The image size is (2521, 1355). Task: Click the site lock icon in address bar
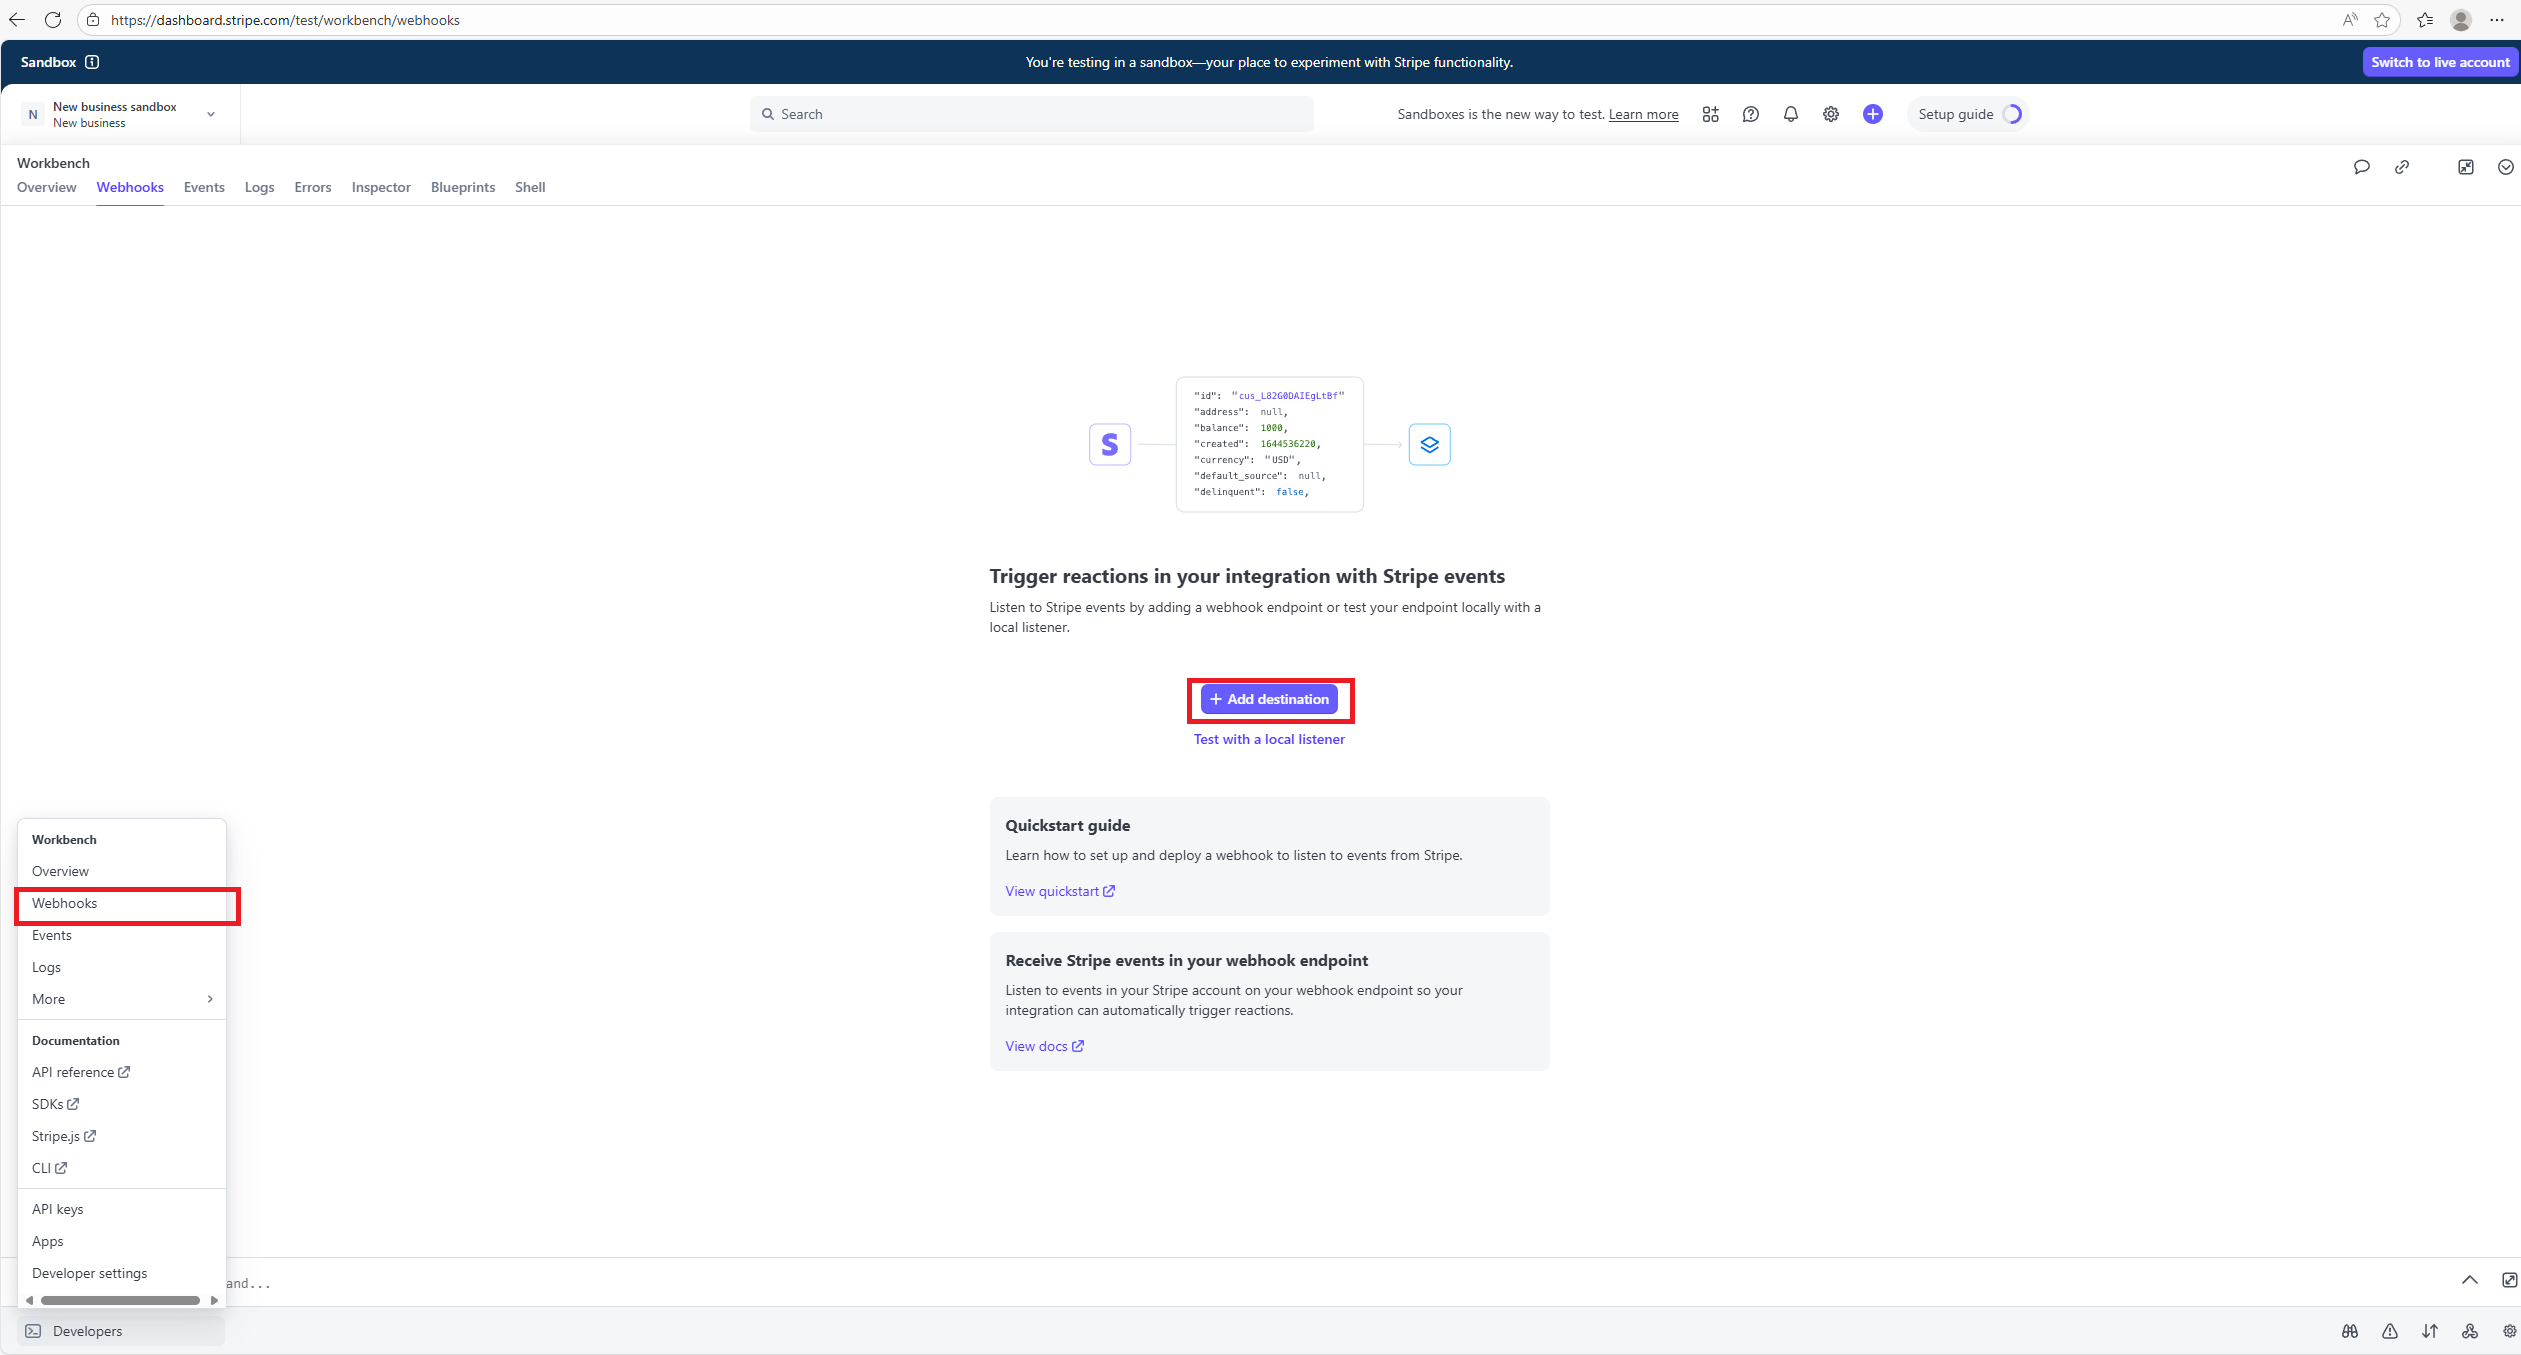pyautogui.click(x=93, y=20)
